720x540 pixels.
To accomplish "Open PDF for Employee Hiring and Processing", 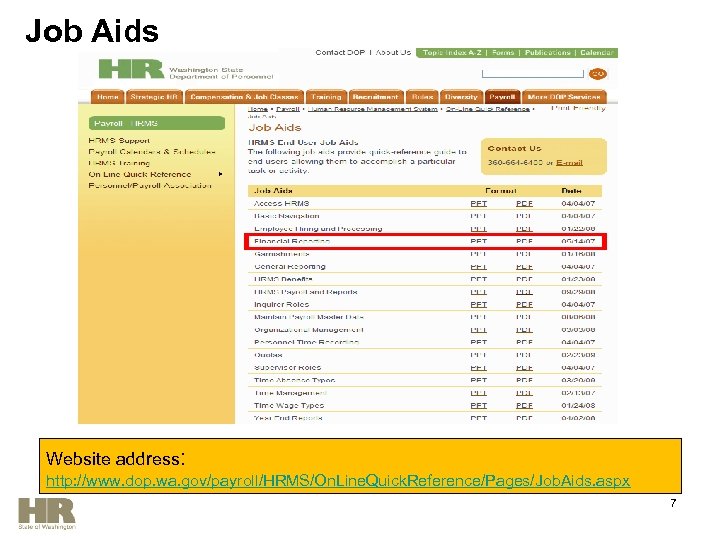I will pyautogui.click(x=524, y=229).
